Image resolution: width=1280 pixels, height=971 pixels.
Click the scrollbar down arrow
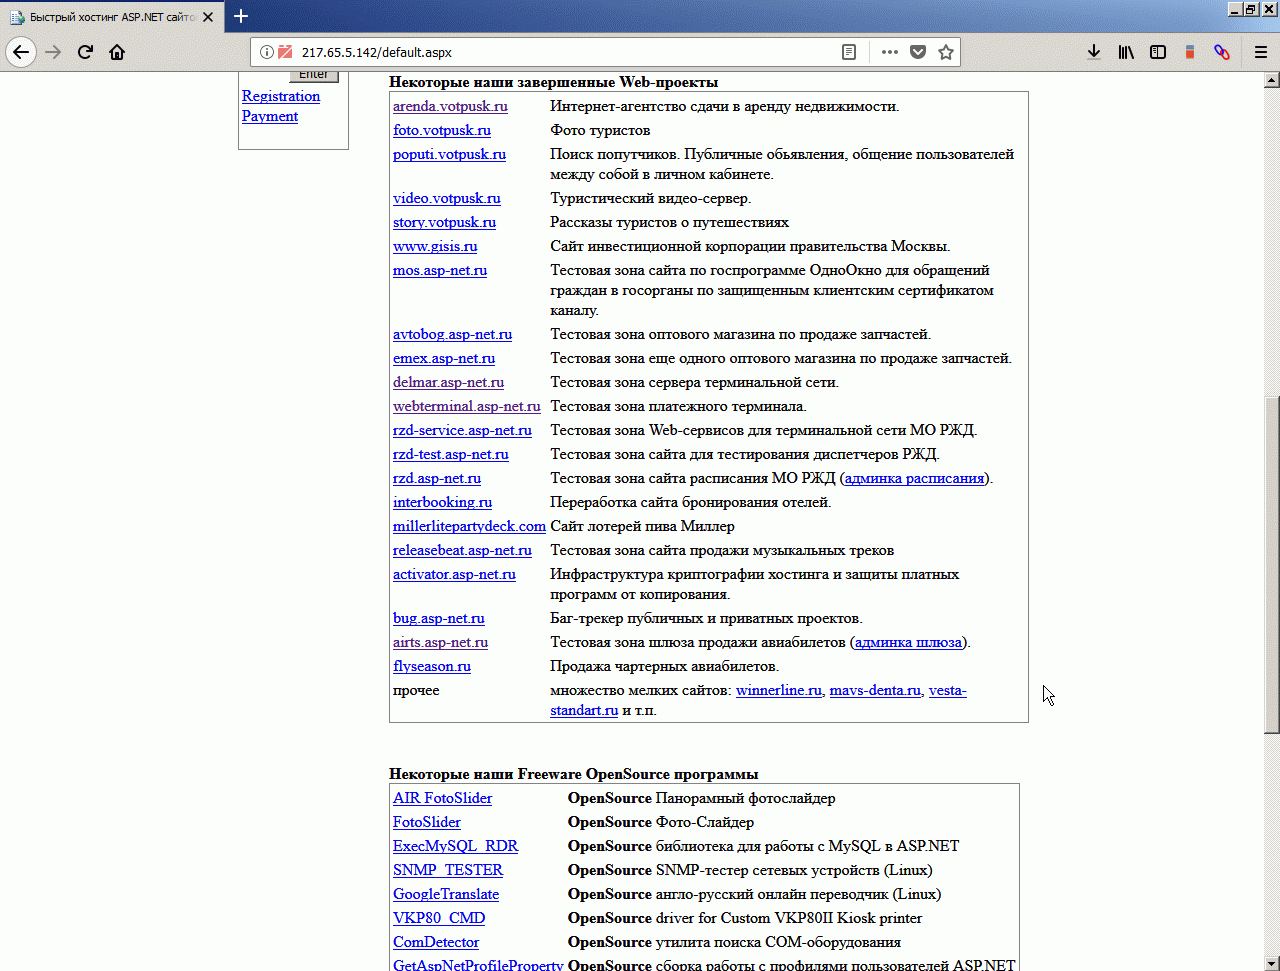(1272, 963)
